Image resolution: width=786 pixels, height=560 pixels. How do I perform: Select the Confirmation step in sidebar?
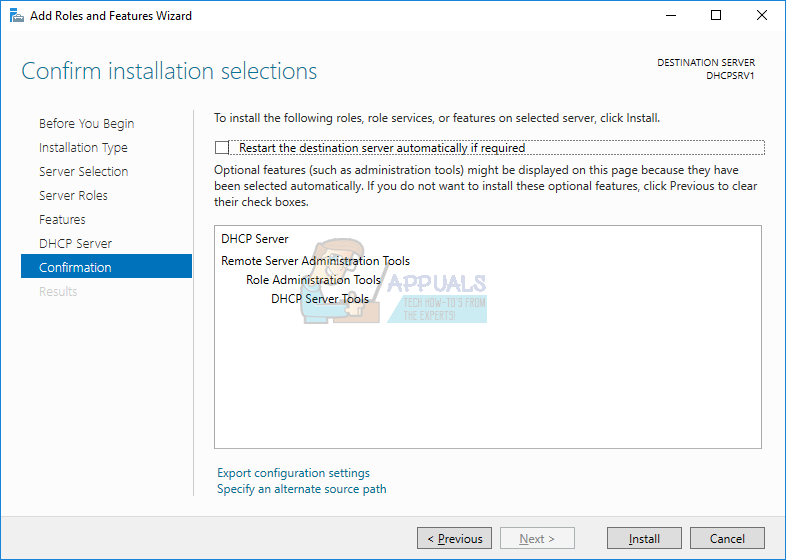click(75, 268)
